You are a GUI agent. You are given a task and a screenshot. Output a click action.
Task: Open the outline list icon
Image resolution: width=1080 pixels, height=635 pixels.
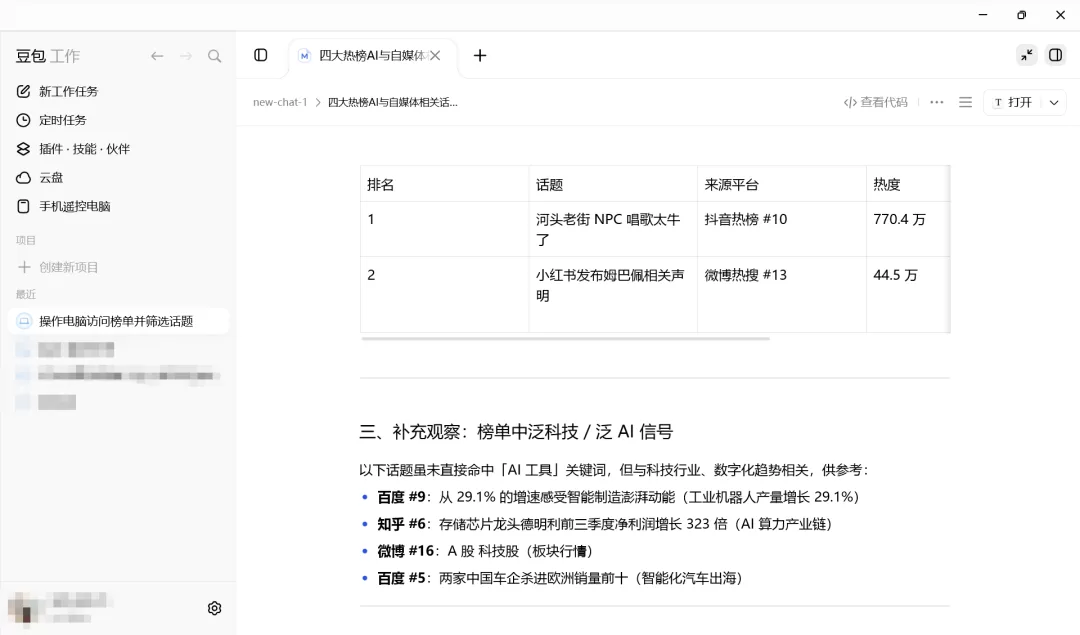click(x=966, y=103)
